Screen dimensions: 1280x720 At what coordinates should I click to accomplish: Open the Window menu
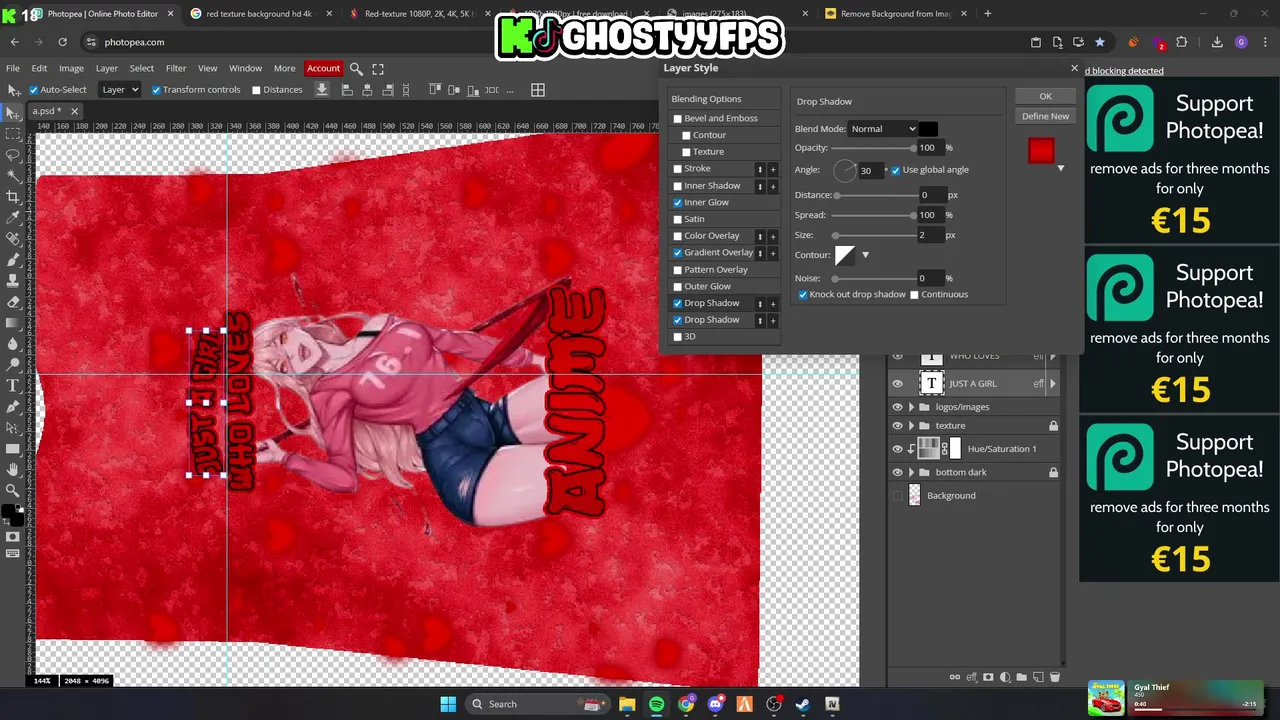tap(245, 69)
